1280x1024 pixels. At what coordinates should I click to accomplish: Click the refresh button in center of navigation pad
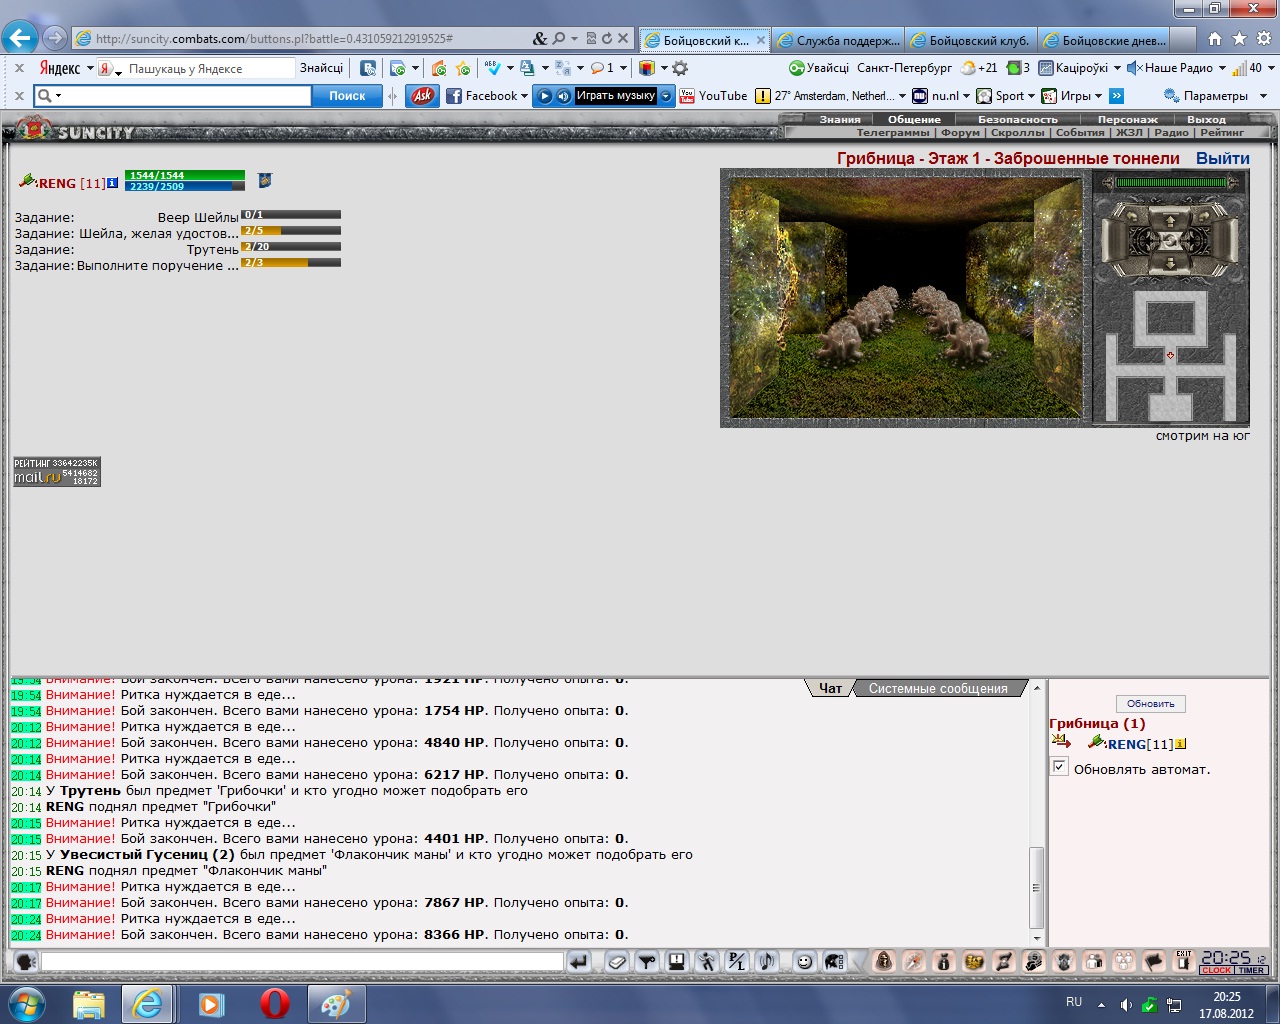tap(1170, 241)
